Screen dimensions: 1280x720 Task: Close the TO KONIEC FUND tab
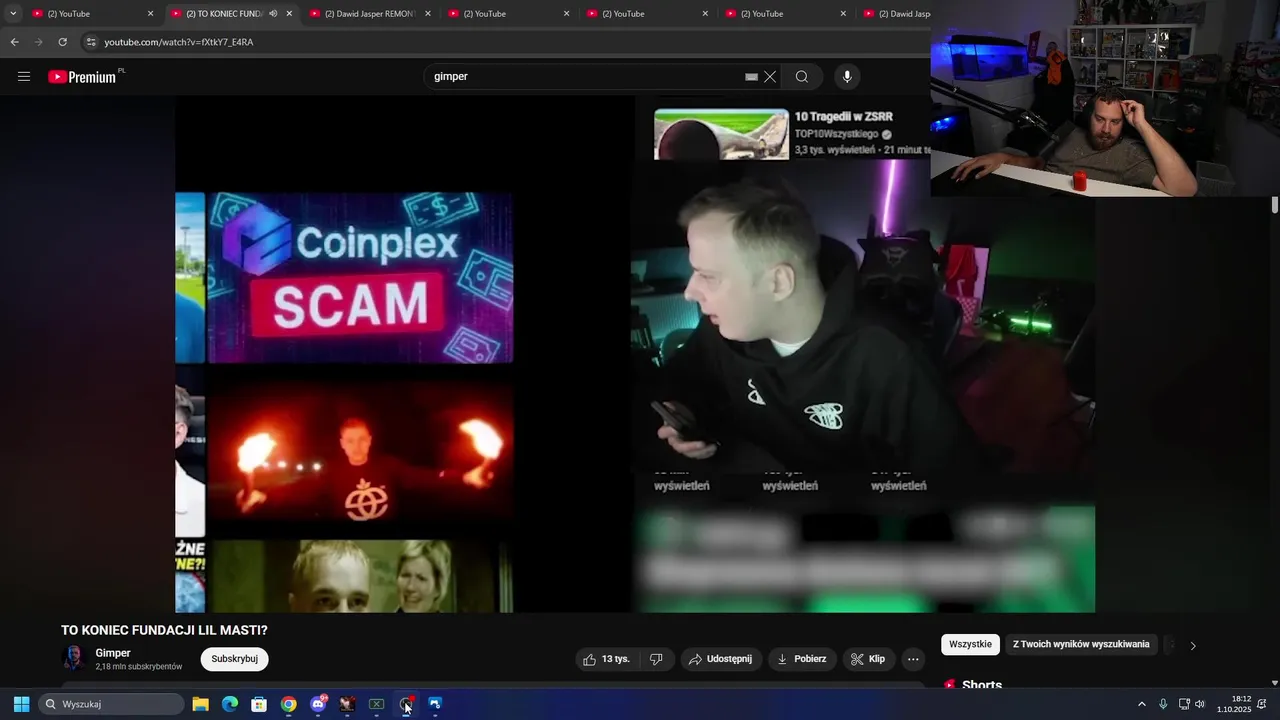(x=290, y=14)
